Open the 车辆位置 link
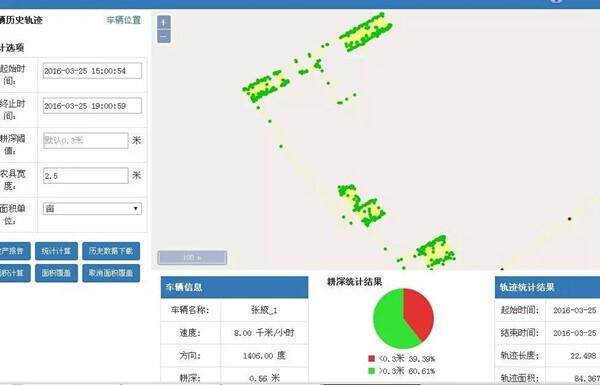600x385 pixels. click(x=124, y=20)
